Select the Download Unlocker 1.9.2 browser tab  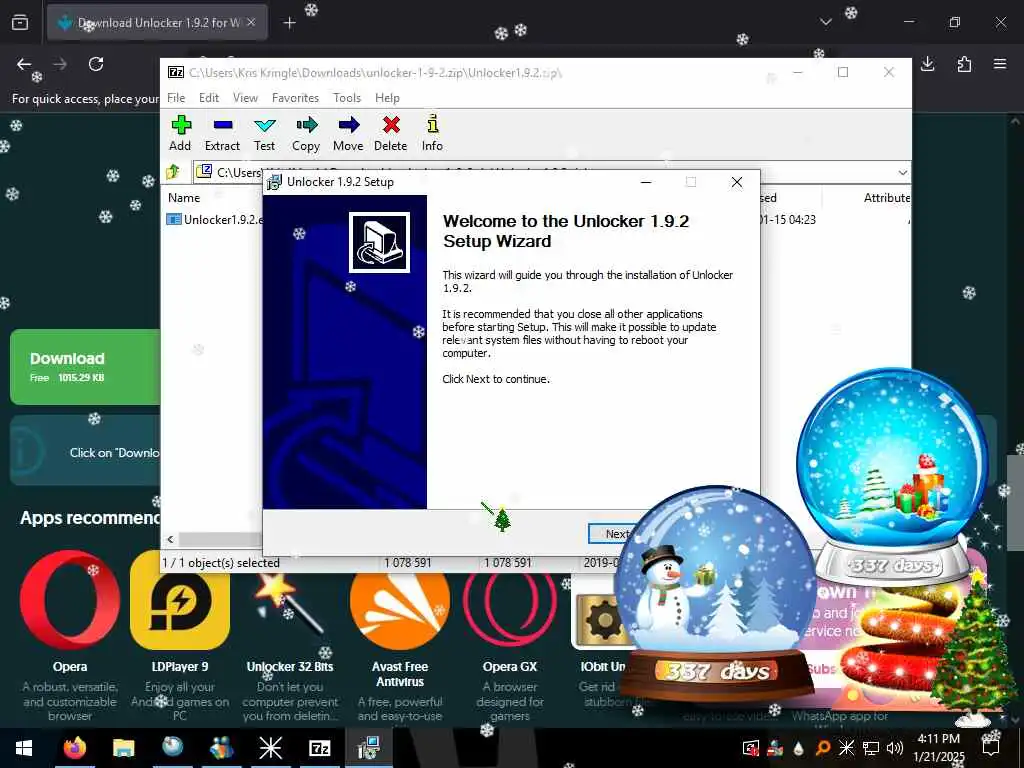[x=157, y=23]
